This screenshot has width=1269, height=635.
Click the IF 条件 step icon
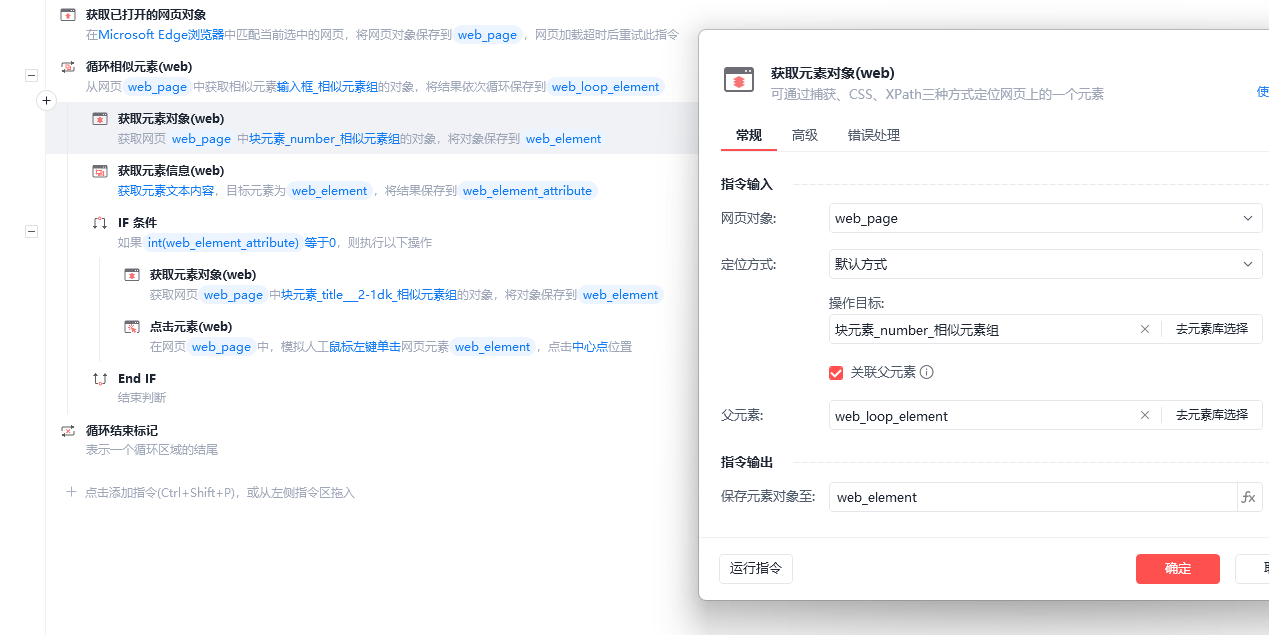pos(100,223)
